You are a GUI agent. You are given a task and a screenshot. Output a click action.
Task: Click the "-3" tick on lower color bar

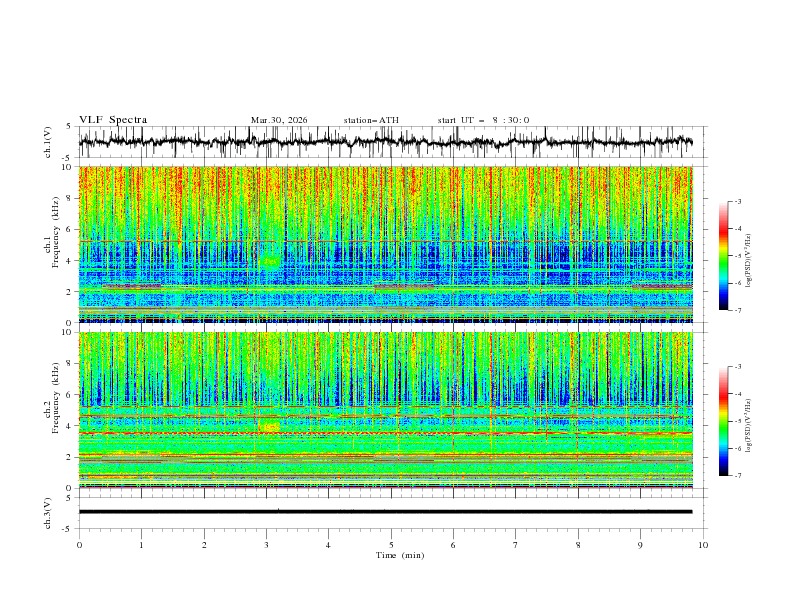pyautogui.click(x=737, y=367)
